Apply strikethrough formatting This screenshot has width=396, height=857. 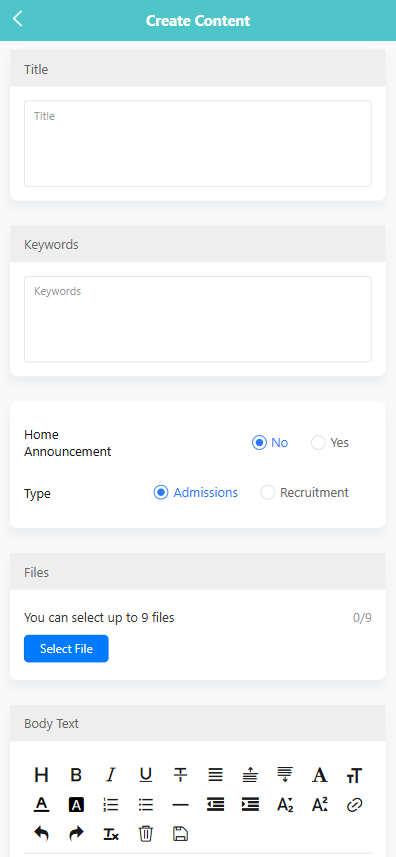180,775
